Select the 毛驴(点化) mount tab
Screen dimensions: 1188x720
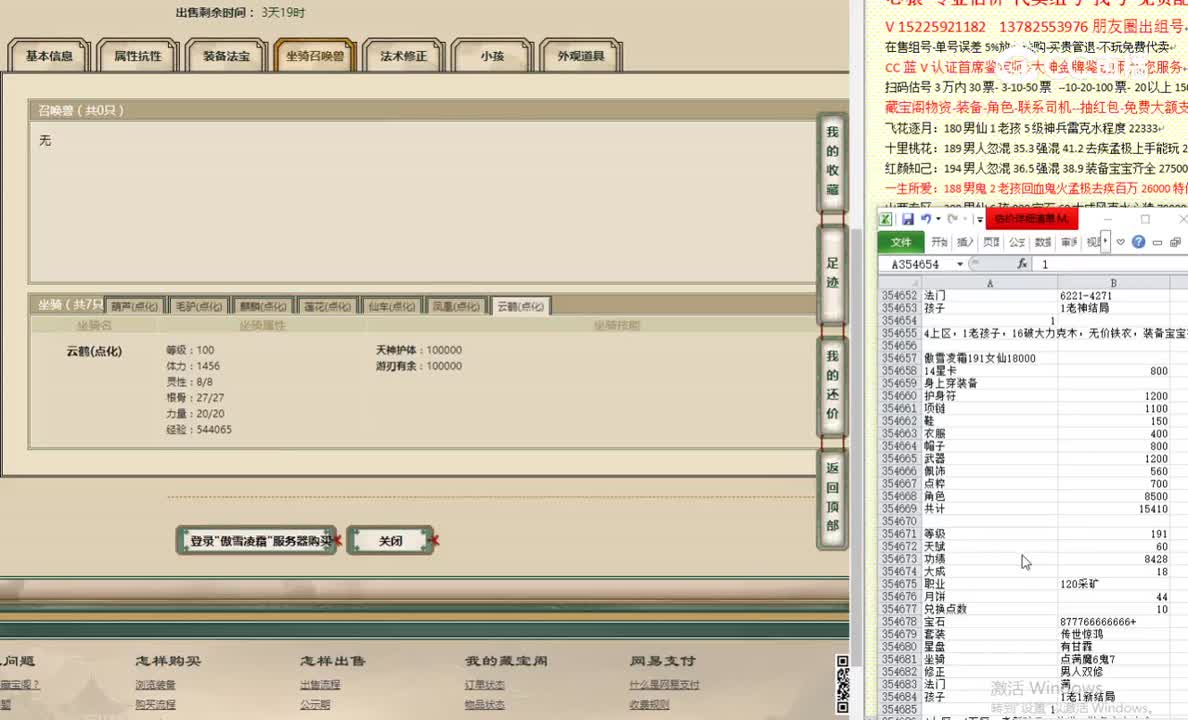click(x=199, y=306)
